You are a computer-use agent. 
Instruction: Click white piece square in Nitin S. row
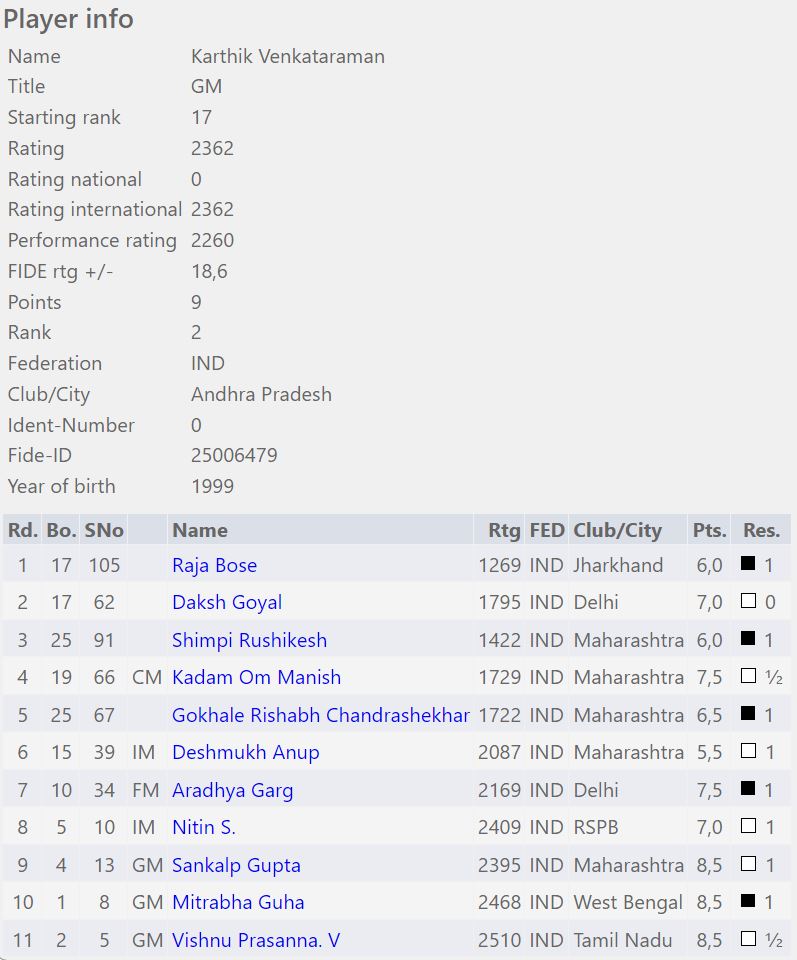point(747,827)
